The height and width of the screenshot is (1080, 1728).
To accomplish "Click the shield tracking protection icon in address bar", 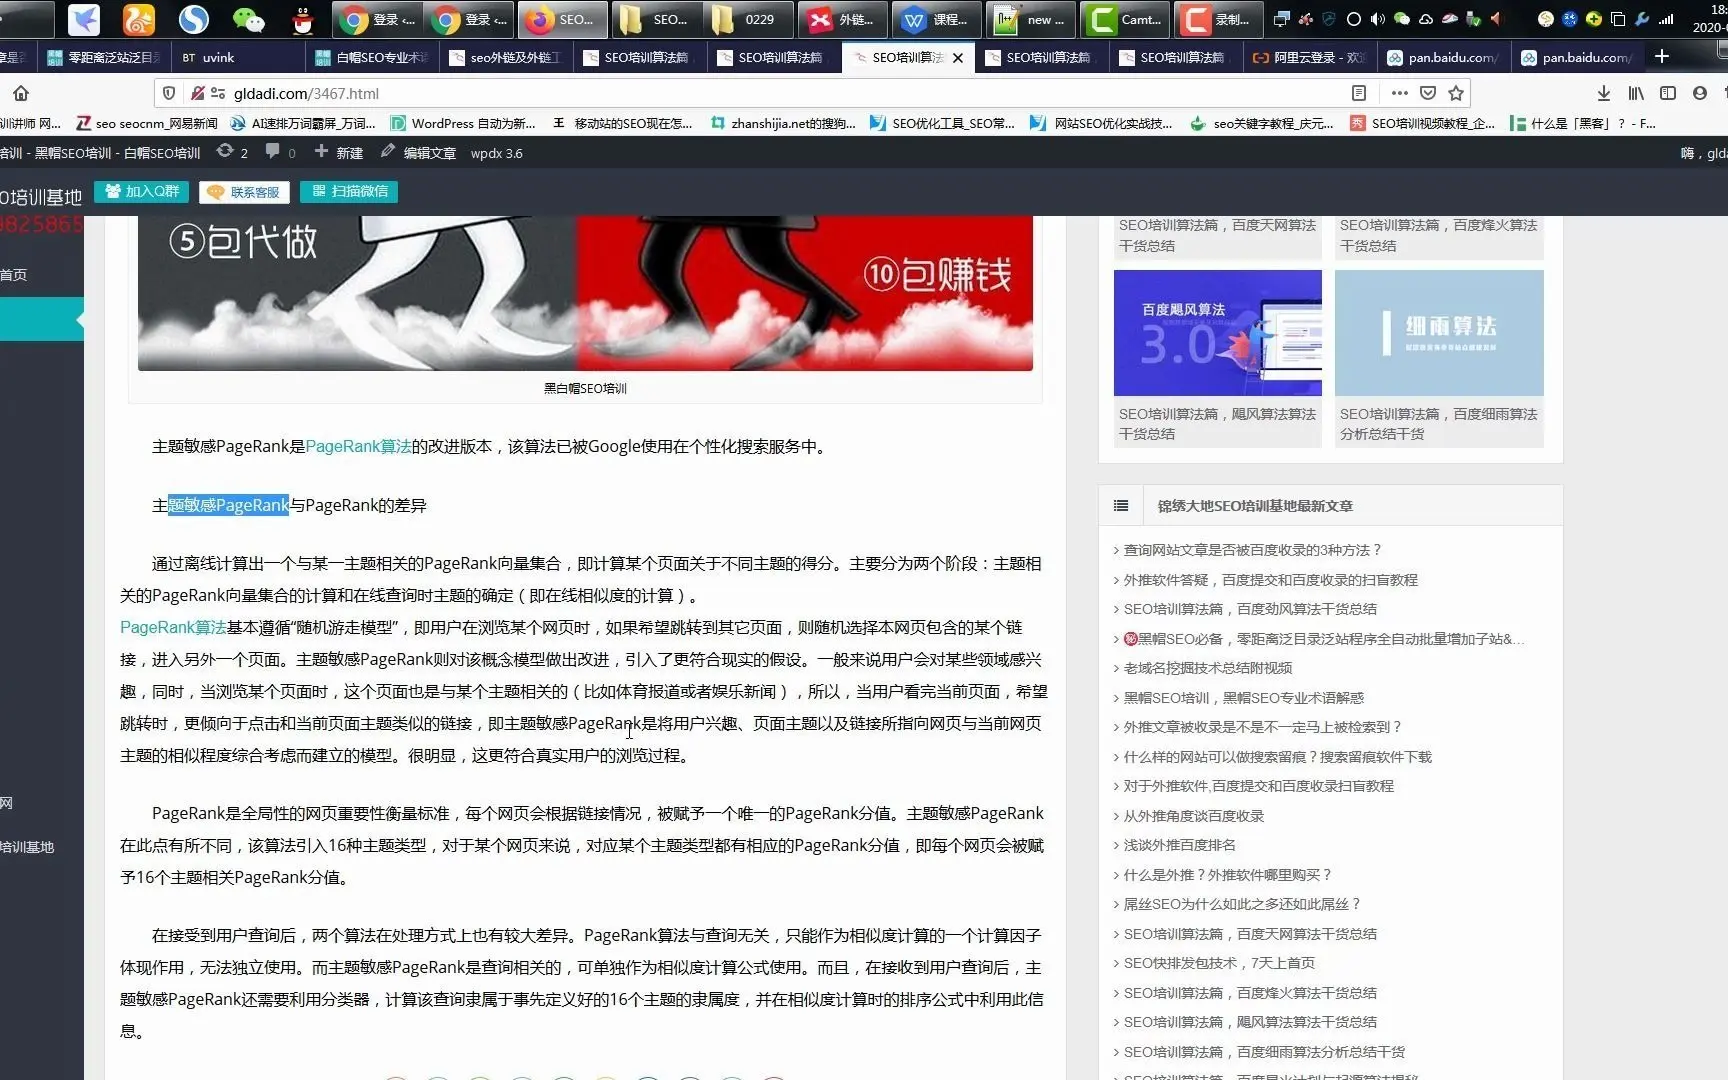I will [169, 93].
